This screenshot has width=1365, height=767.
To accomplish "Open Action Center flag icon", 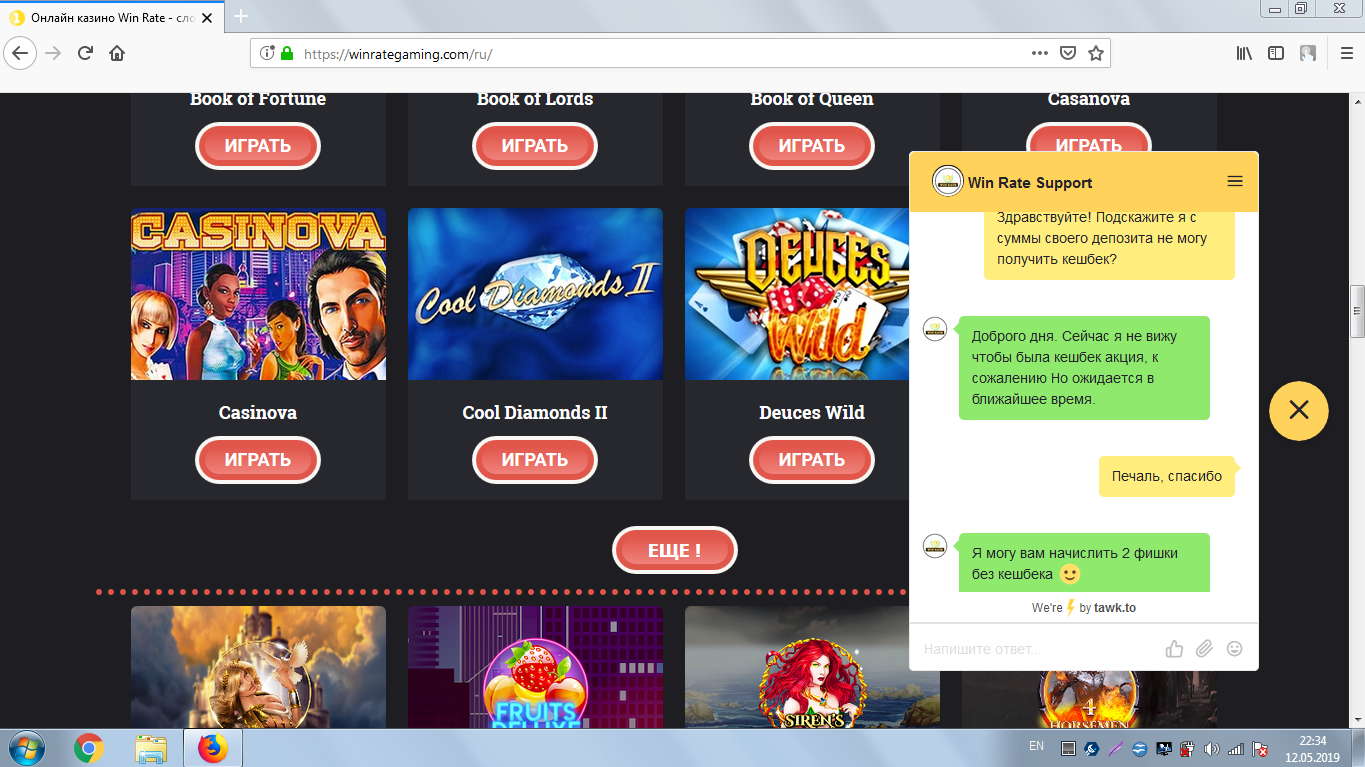I will 1260,748.
